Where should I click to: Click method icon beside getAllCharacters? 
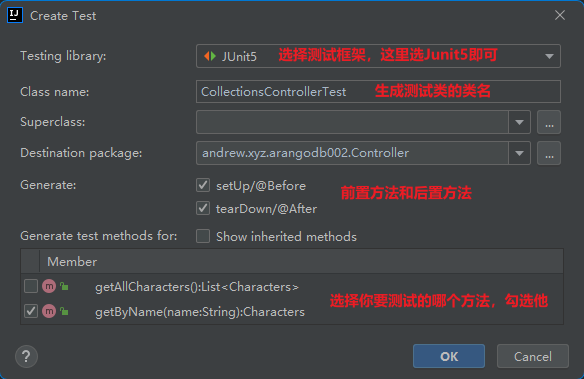[49, 286]
